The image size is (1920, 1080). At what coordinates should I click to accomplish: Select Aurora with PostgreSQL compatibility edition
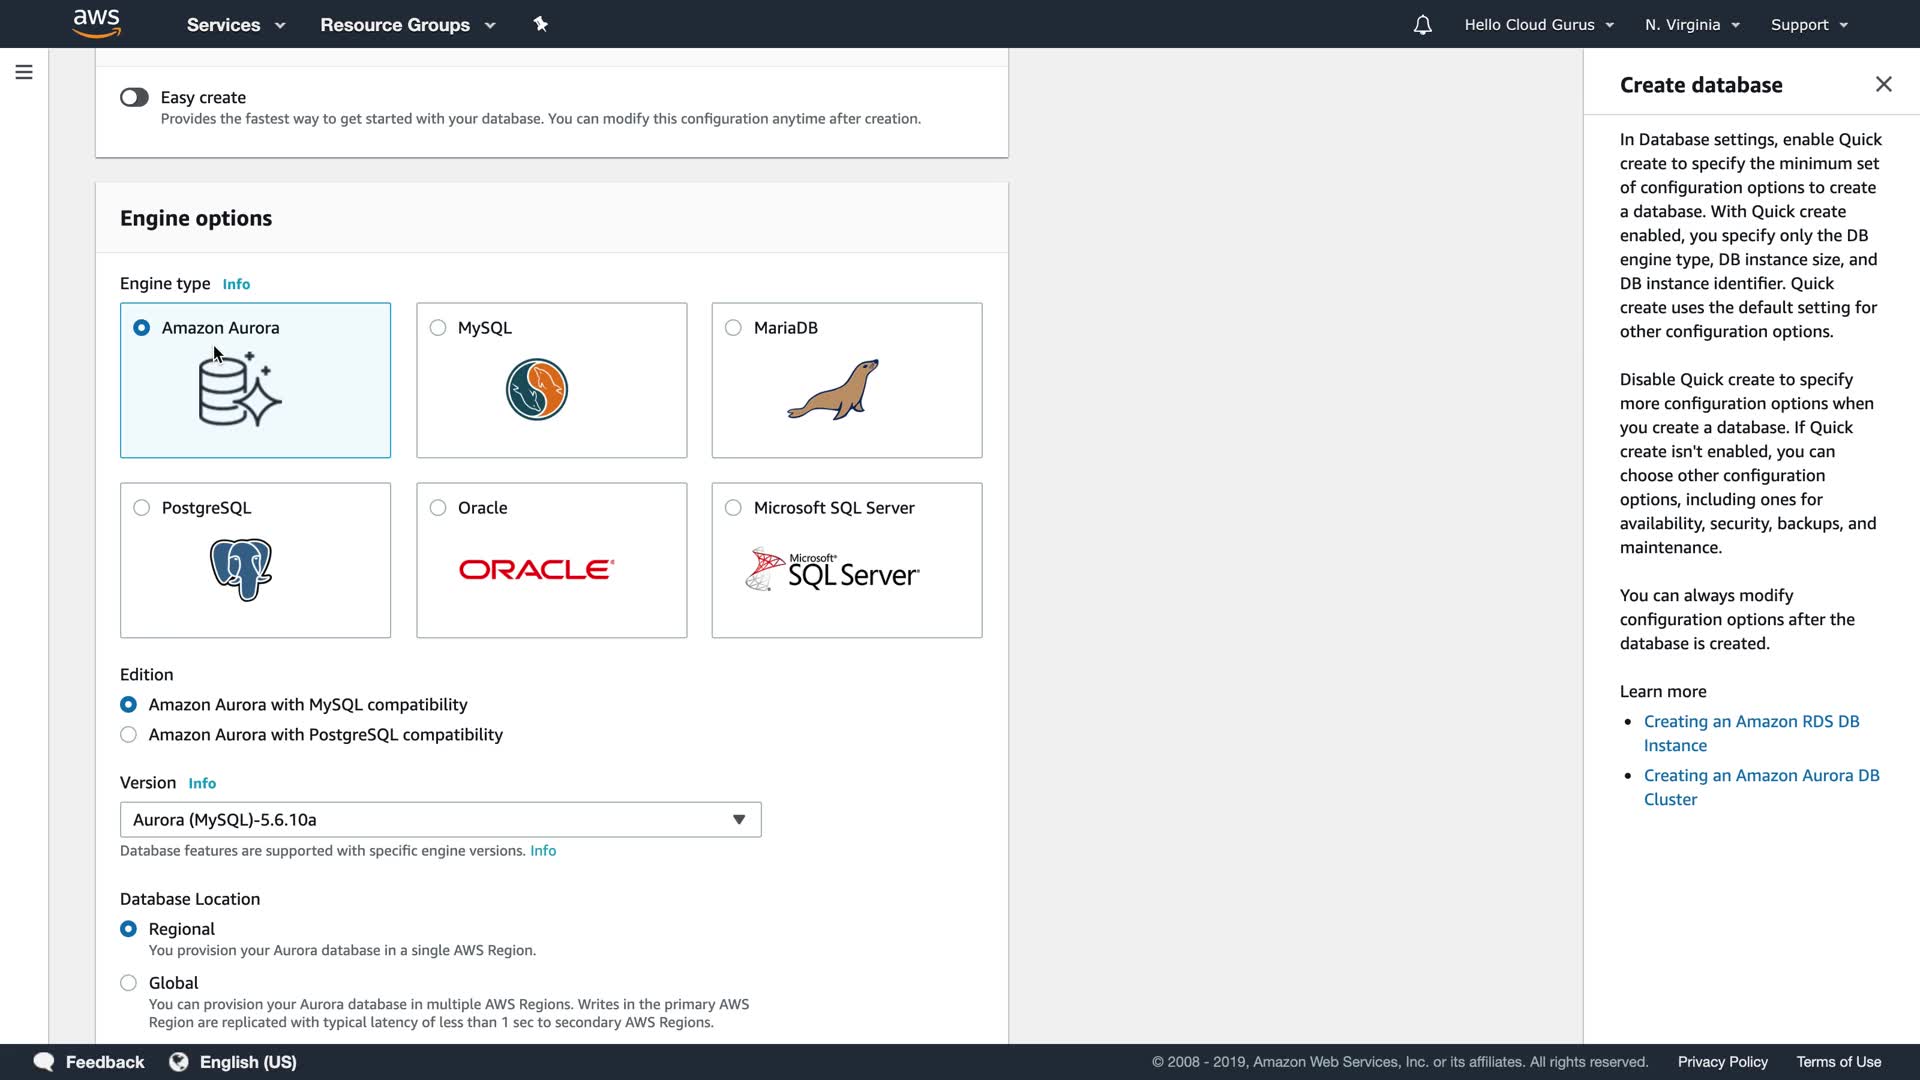[128, 735]
